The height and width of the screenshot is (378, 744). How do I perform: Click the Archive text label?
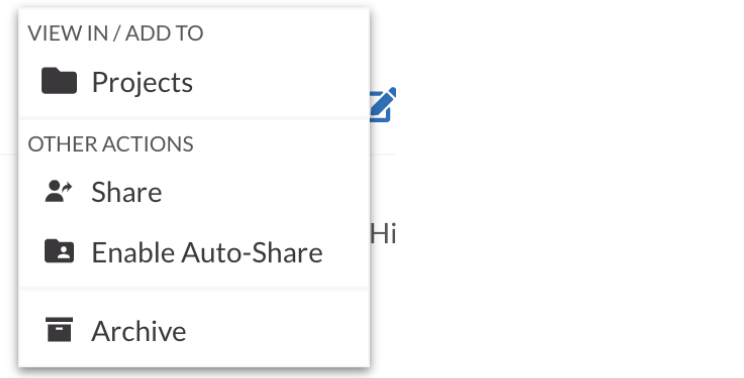139,331
